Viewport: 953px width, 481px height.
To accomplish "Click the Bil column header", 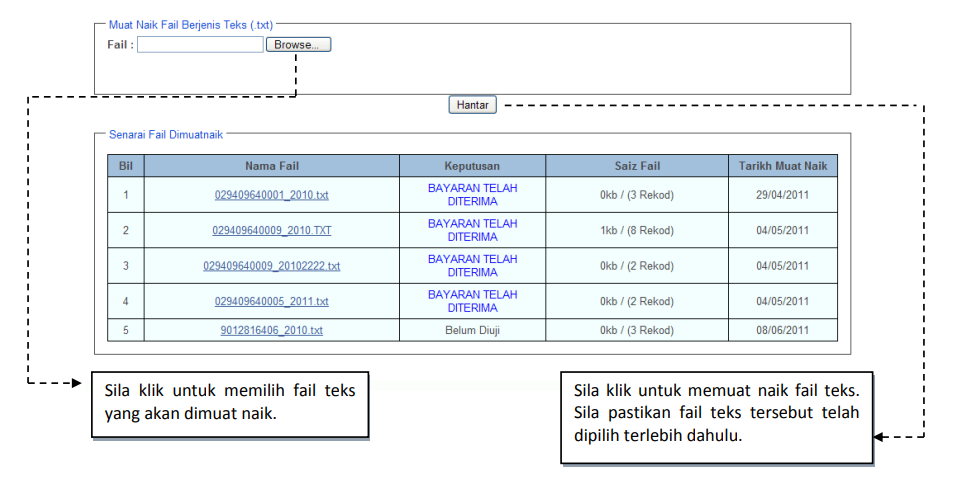I will [126, 166].
